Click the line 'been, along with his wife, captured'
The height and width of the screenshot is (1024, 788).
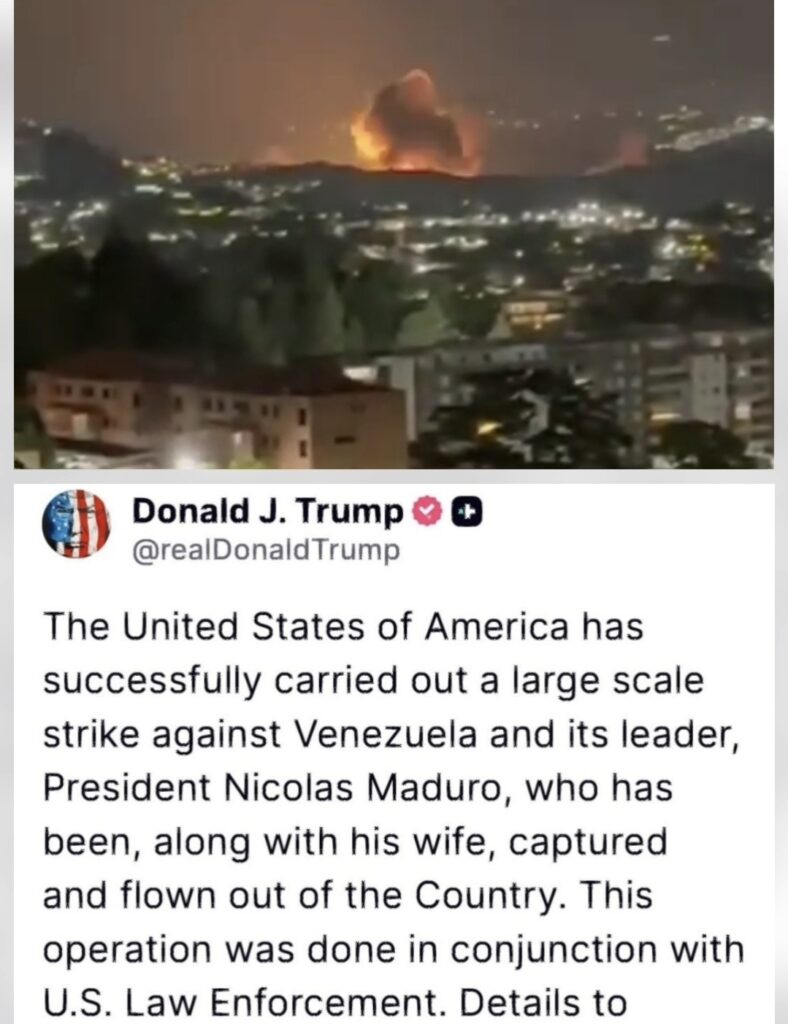tap(355, 842)
